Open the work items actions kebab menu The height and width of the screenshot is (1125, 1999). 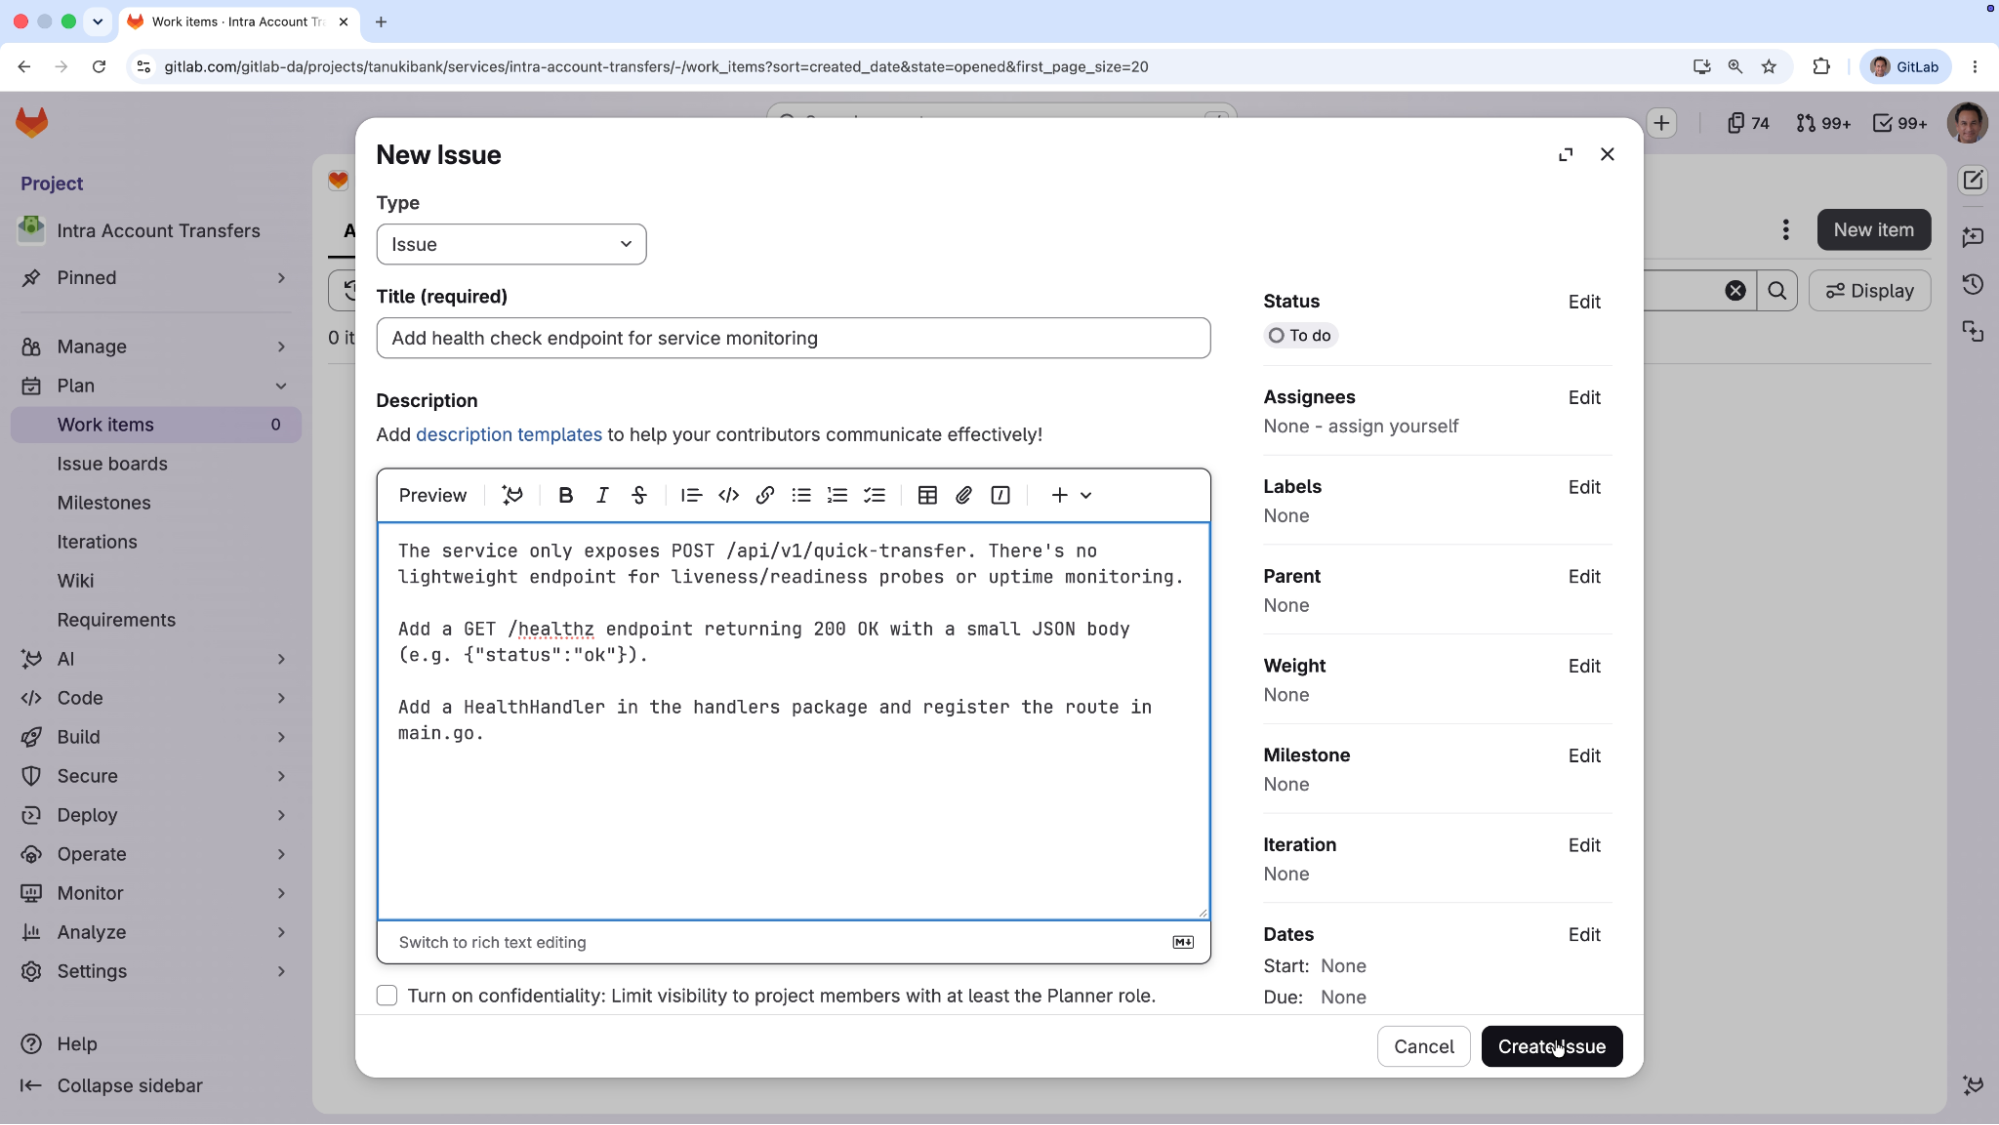1786,230
